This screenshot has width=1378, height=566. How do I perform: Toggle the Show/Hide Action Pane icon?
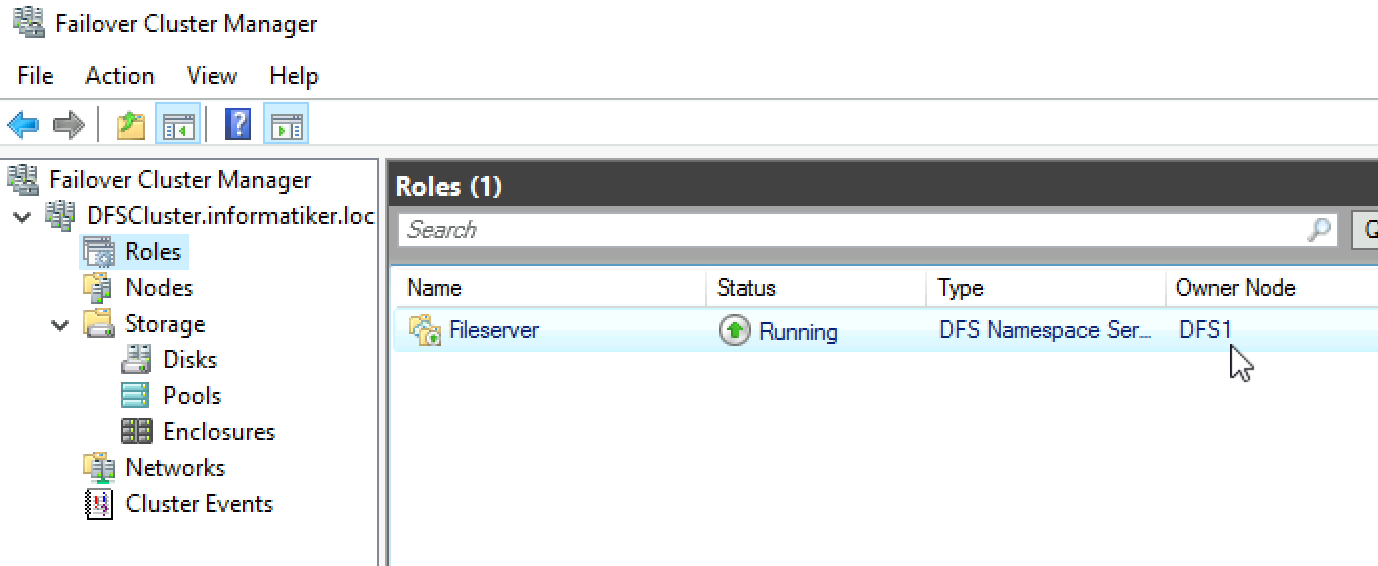(286, 125)
